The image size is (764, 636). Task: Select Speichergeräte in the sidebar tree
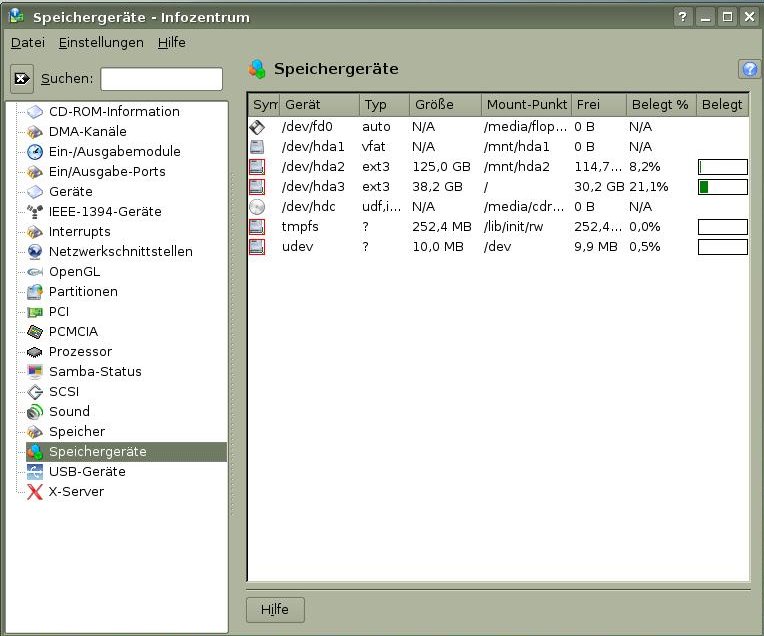126,452
